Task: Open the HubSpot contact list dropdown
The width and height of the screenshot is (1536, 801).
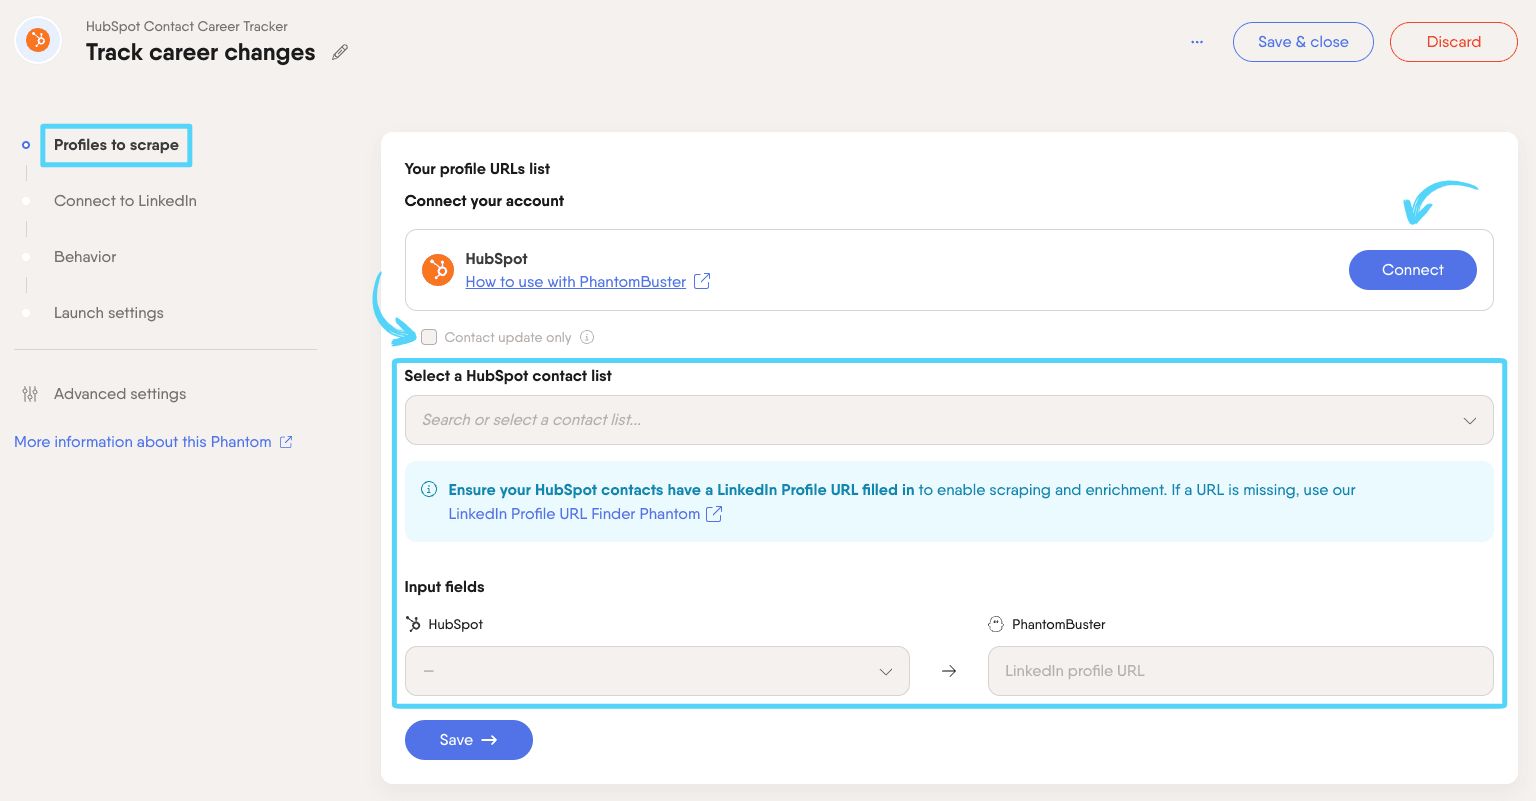Action: pyautogui.click(x=949, y=420)
